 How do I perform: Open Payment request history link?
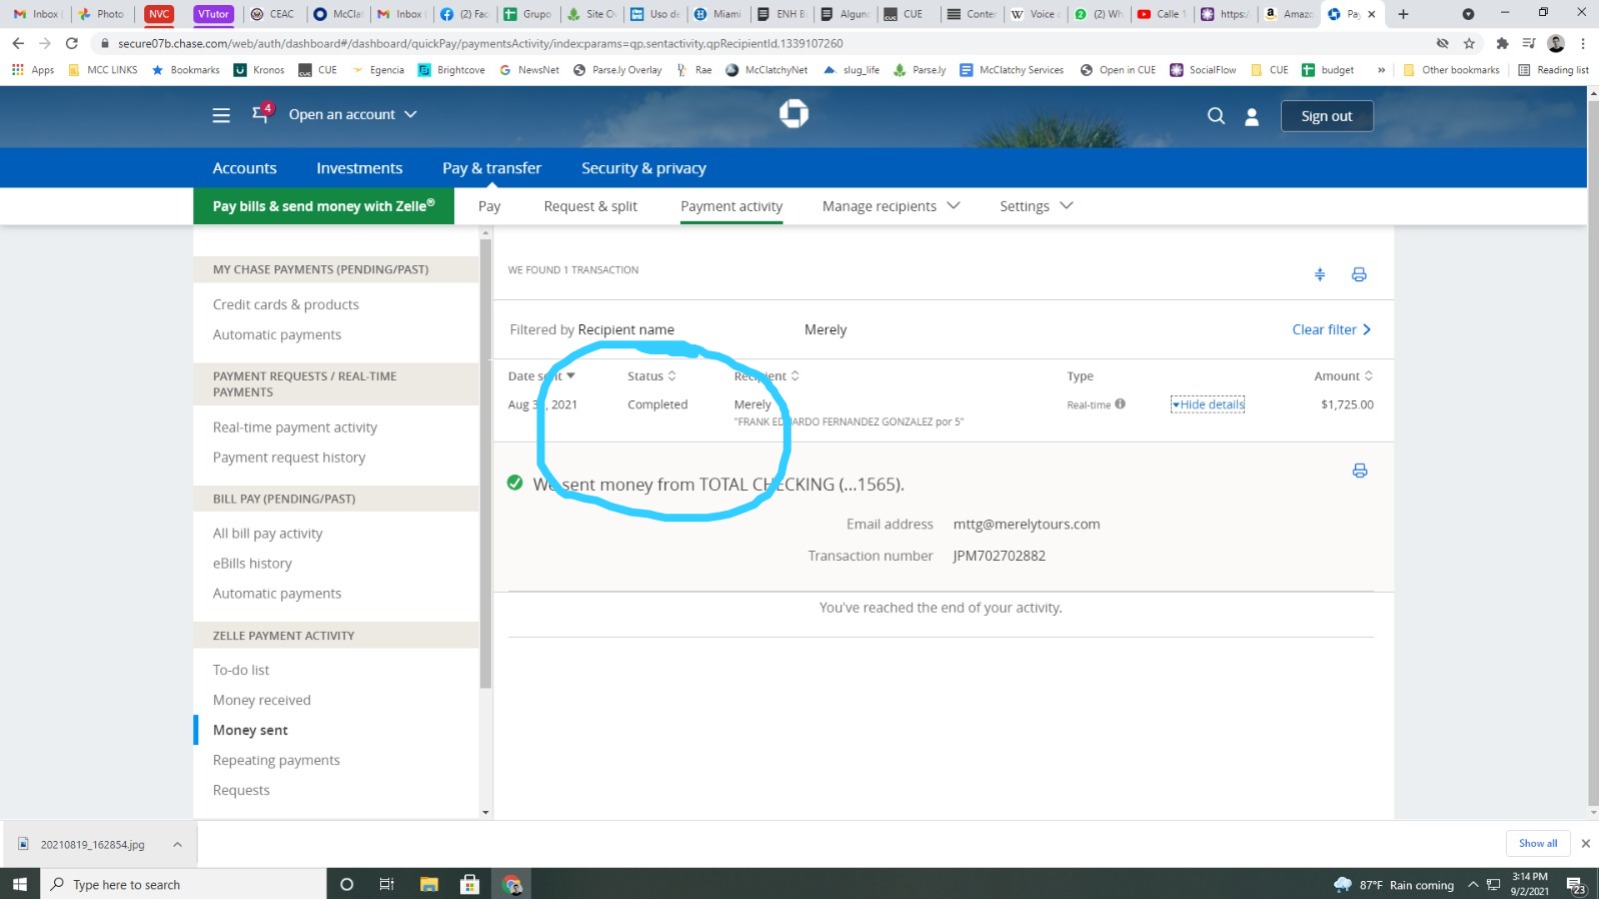(x=289, y=457)
